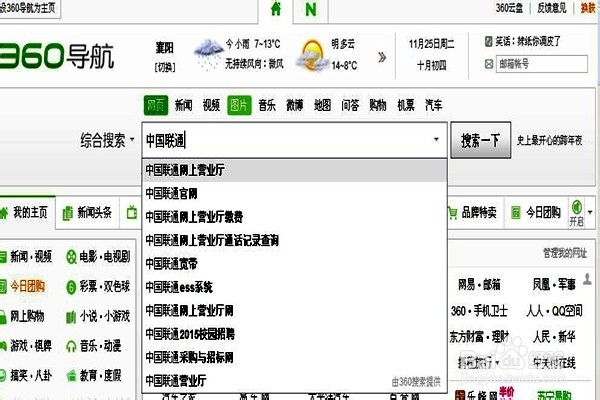Click the graduation icon by 教育·度假

(x=71, y=376)
